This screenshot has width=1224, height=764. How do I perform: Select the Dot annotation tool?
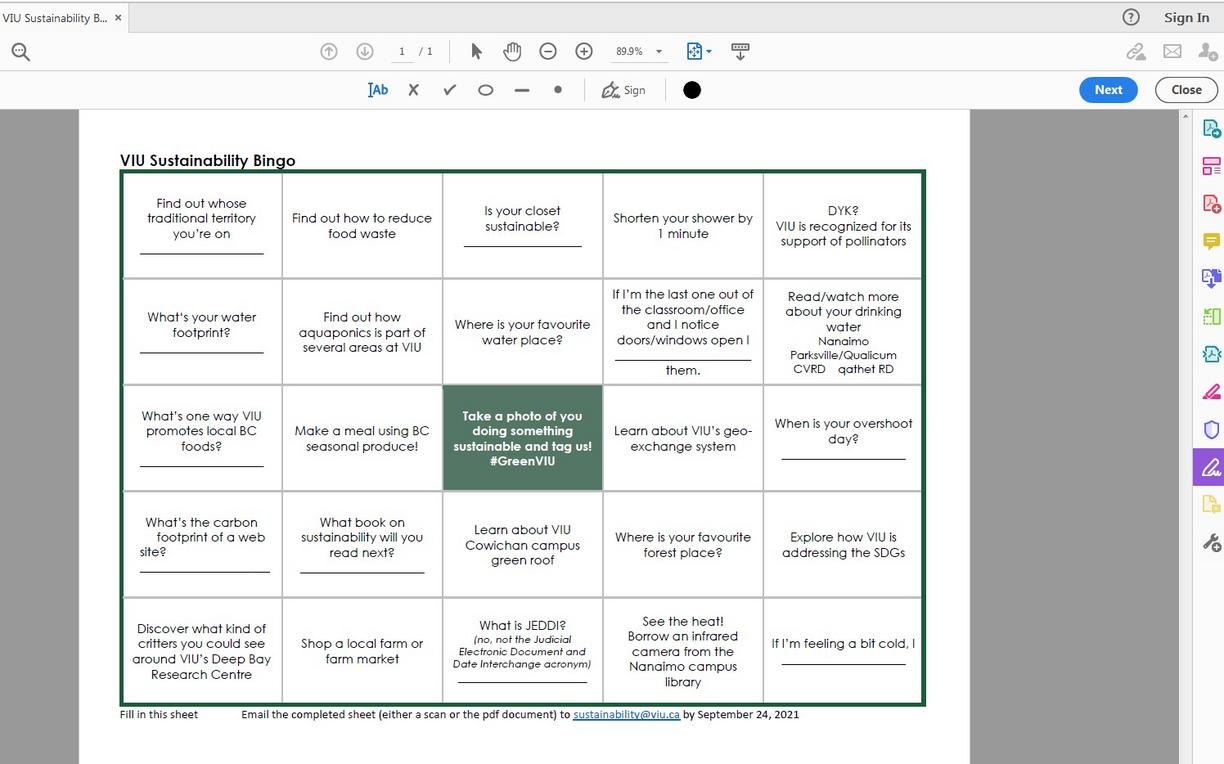click(557, 89)
